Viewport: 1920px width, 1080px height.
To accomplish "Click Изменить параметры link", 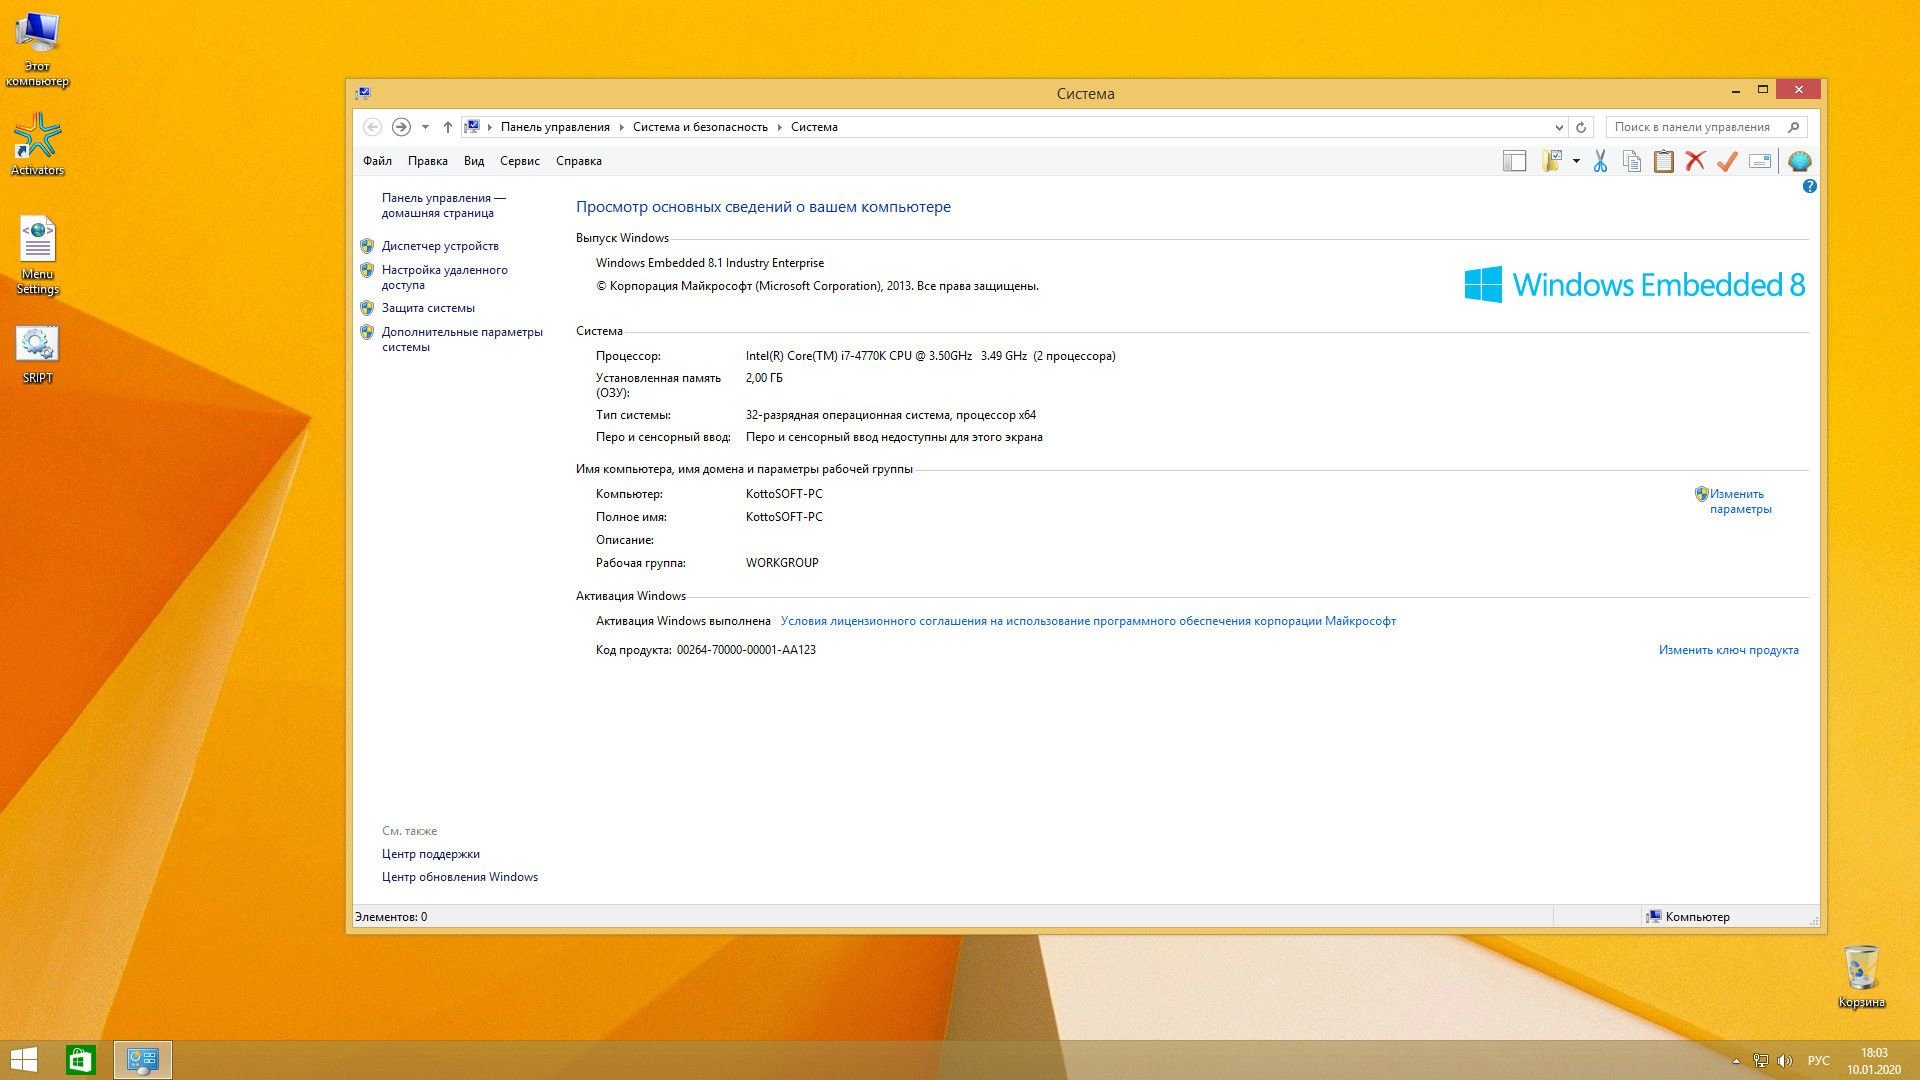I will click(1739, 501).
